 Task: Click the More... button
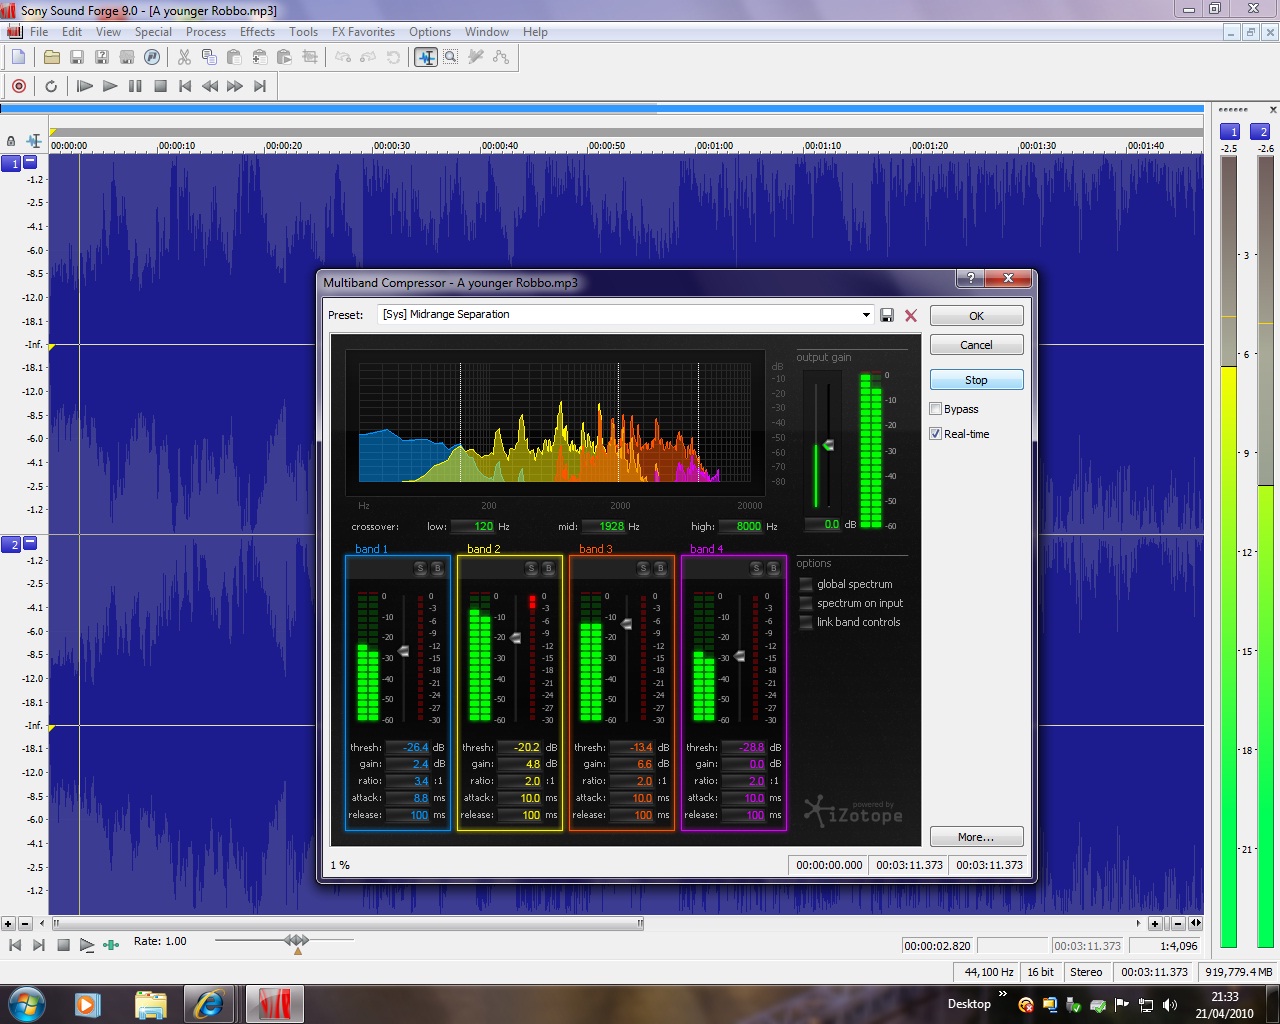click(976, 837)
